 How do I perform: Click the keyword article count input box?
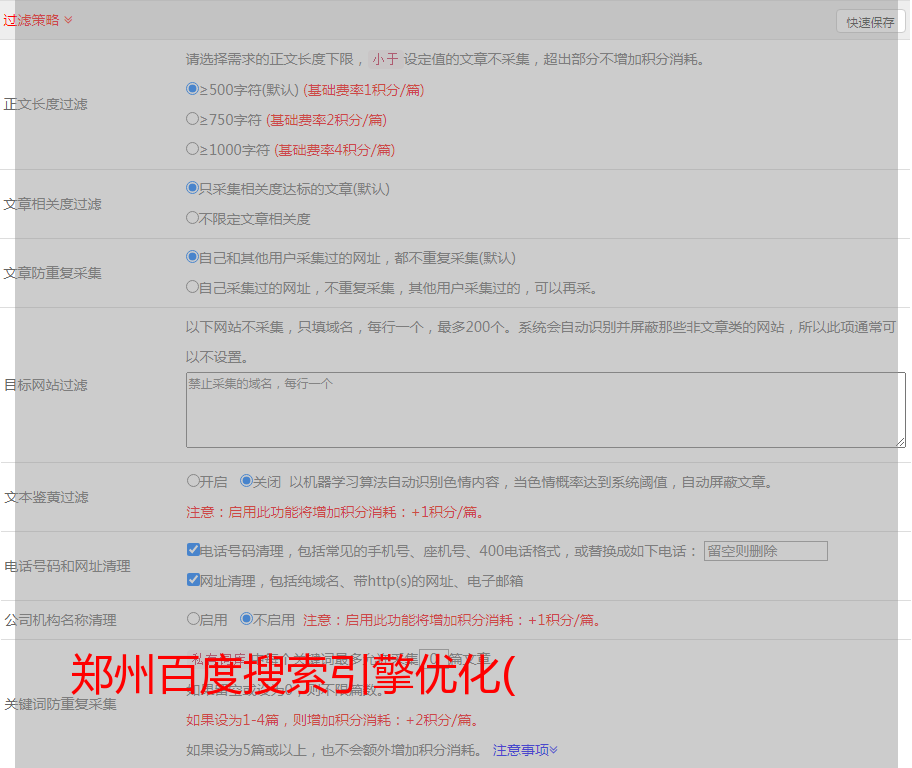(434, 659)
